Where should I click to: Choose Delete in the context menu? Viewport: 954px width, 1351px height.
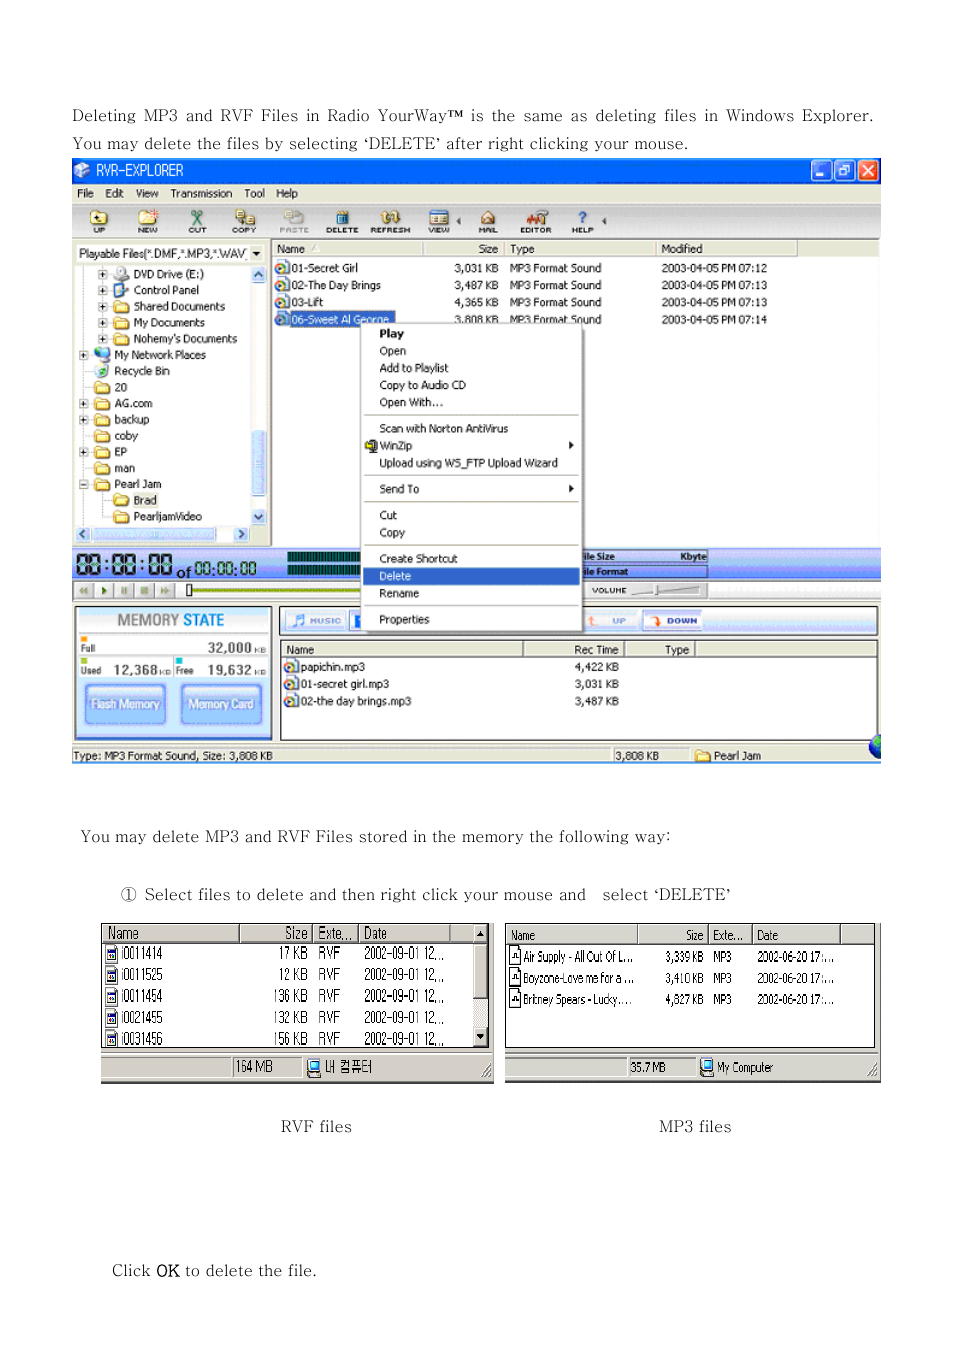pyautogui.click(x=471, y=576)
